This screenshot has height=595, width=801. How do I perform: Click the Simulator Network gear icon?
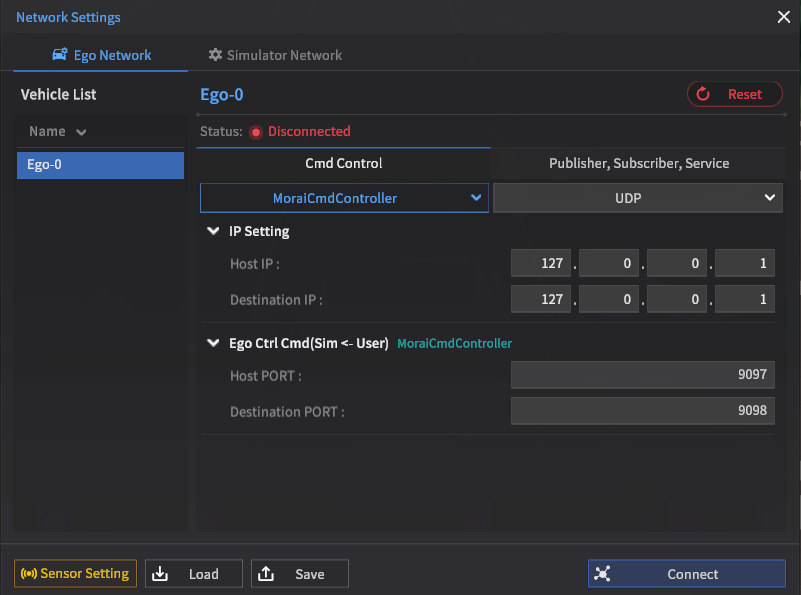pyautogui.click(x=215, y=55)
